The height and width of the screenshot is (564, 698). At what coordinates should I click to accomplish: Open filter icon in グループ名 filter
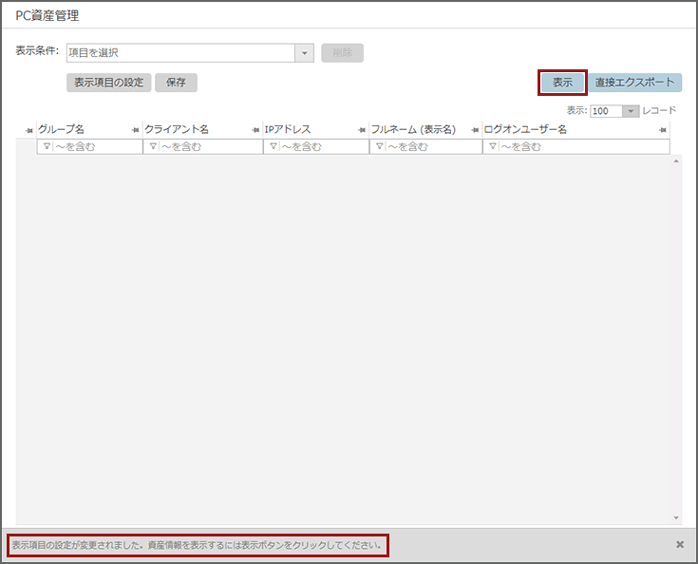coord(47,146)
